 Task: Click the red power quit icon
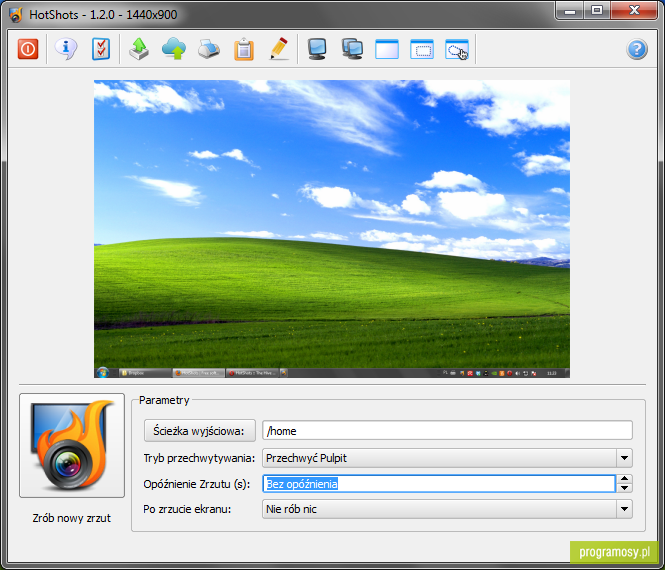pyautogui.click(x=28, y=49)
